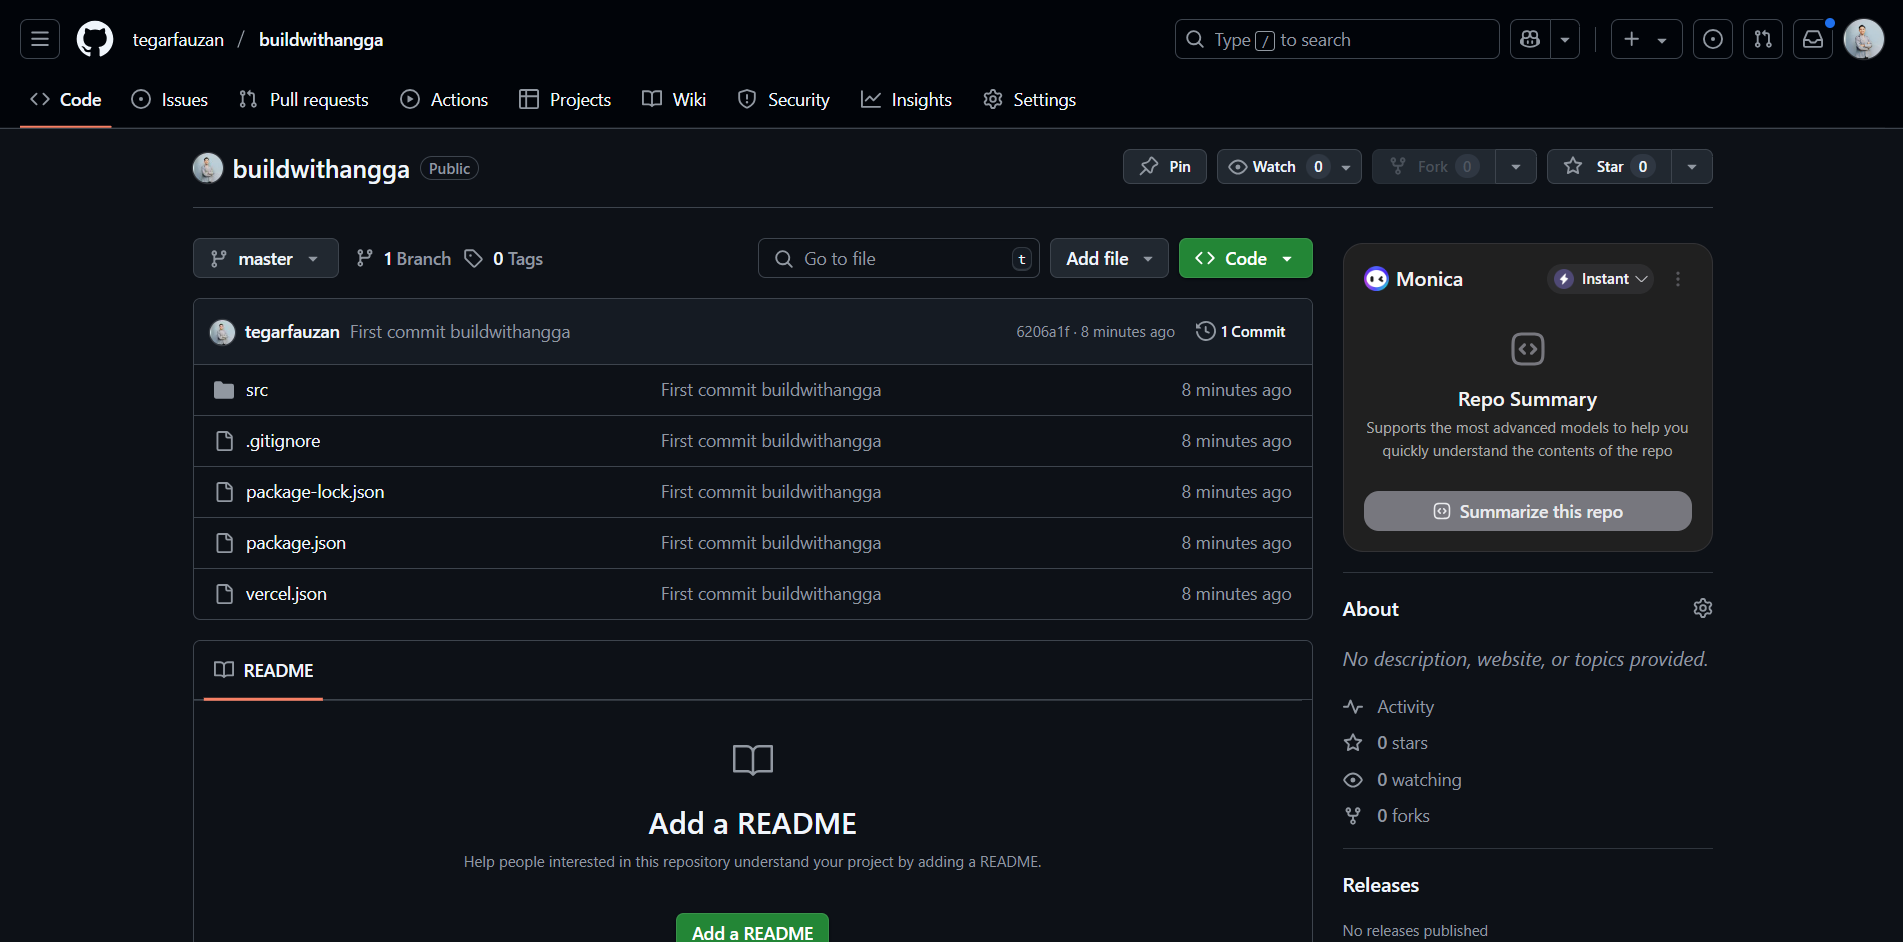
Task: Open the Releases heading link
Action: click(1380, 885)
